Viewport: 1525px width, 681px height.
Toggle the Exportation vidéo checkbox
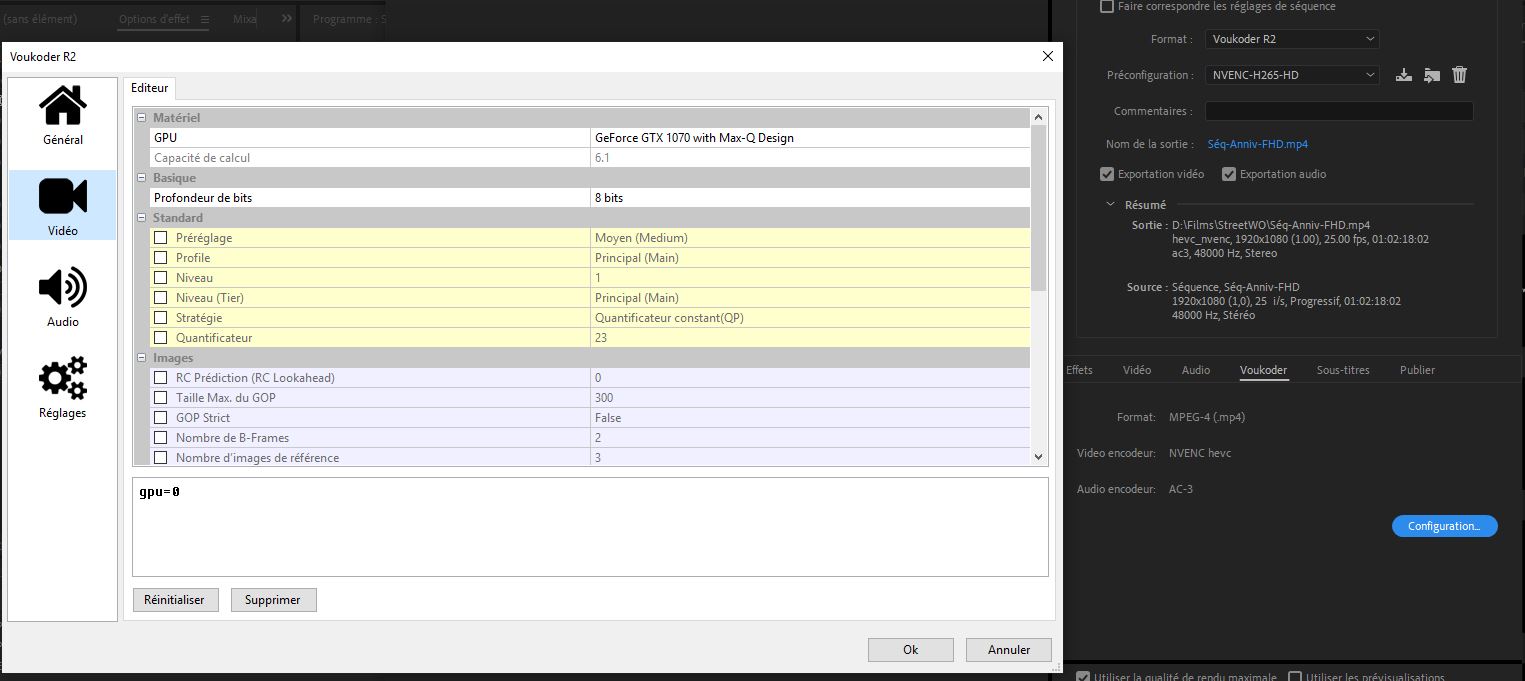pos(1107,174)
